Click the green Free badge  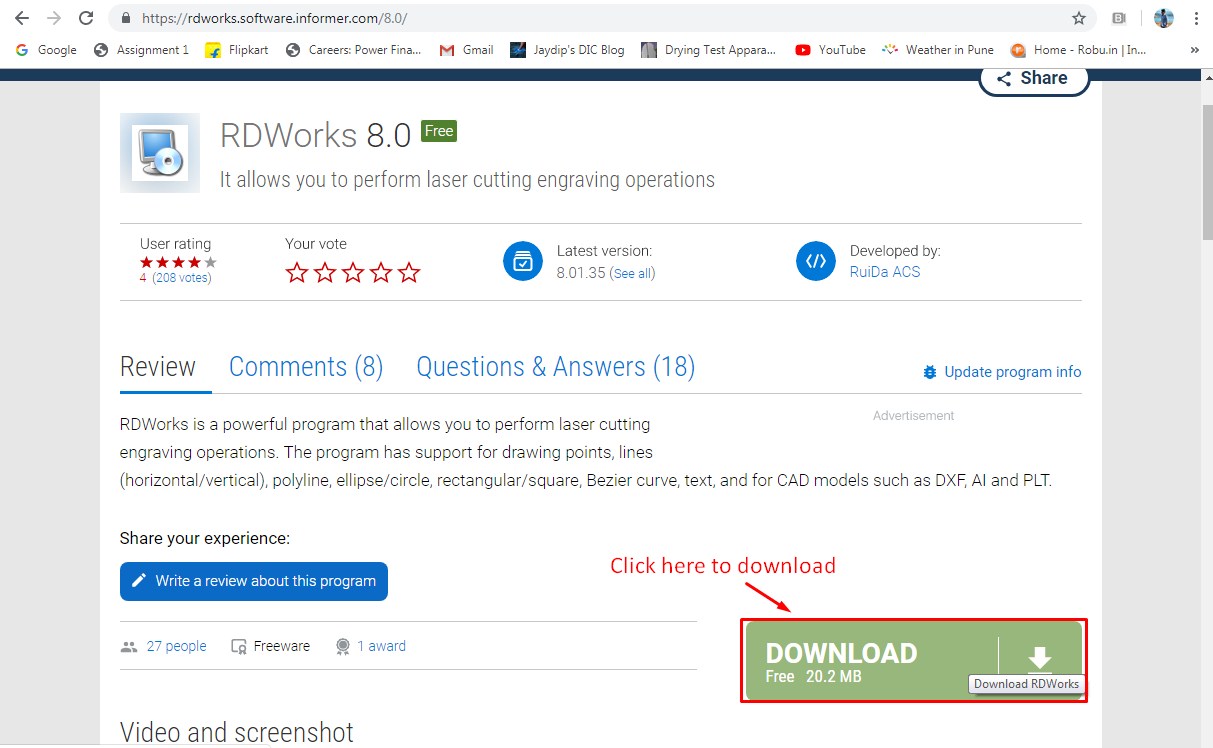(439, 131)
